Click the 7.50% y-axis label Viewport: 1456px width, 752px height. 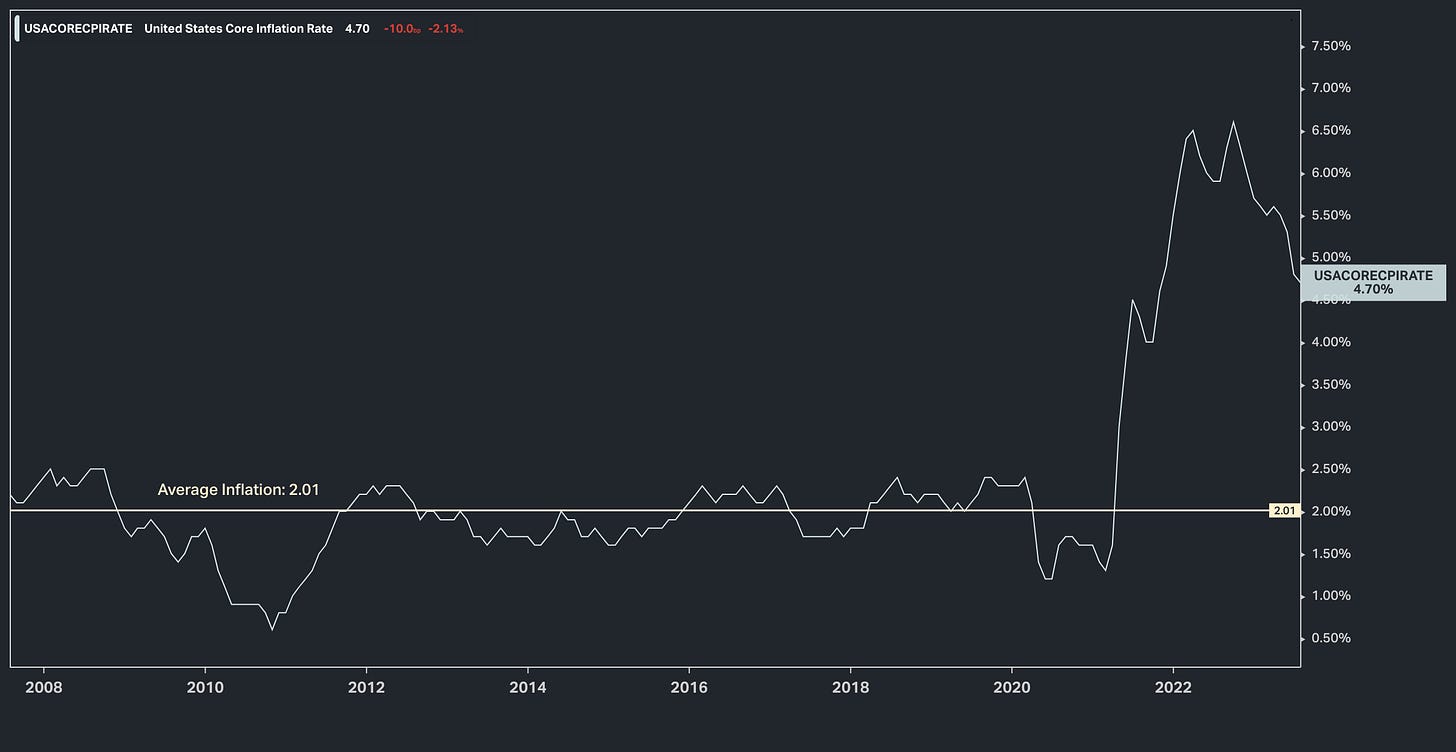pos(1329,46)
